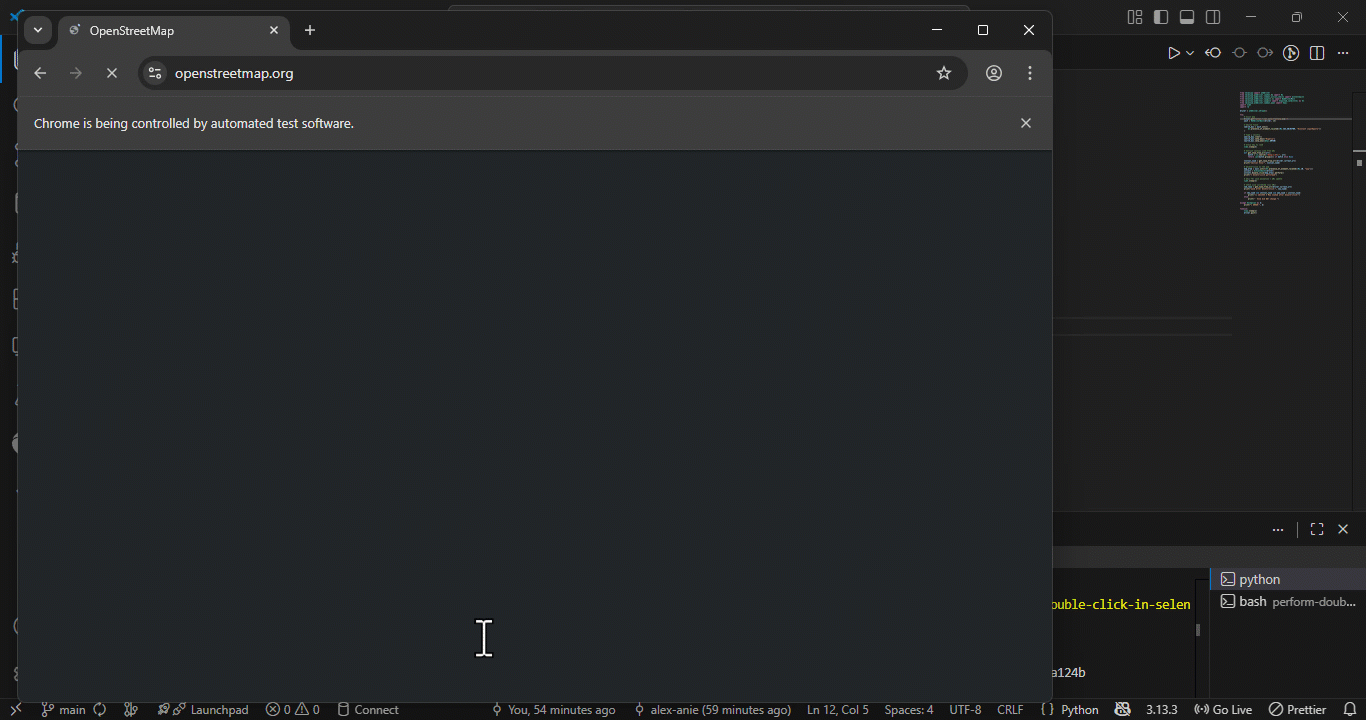
Task: Open Chrome's three-dot menu
Action: [1030, 72]
